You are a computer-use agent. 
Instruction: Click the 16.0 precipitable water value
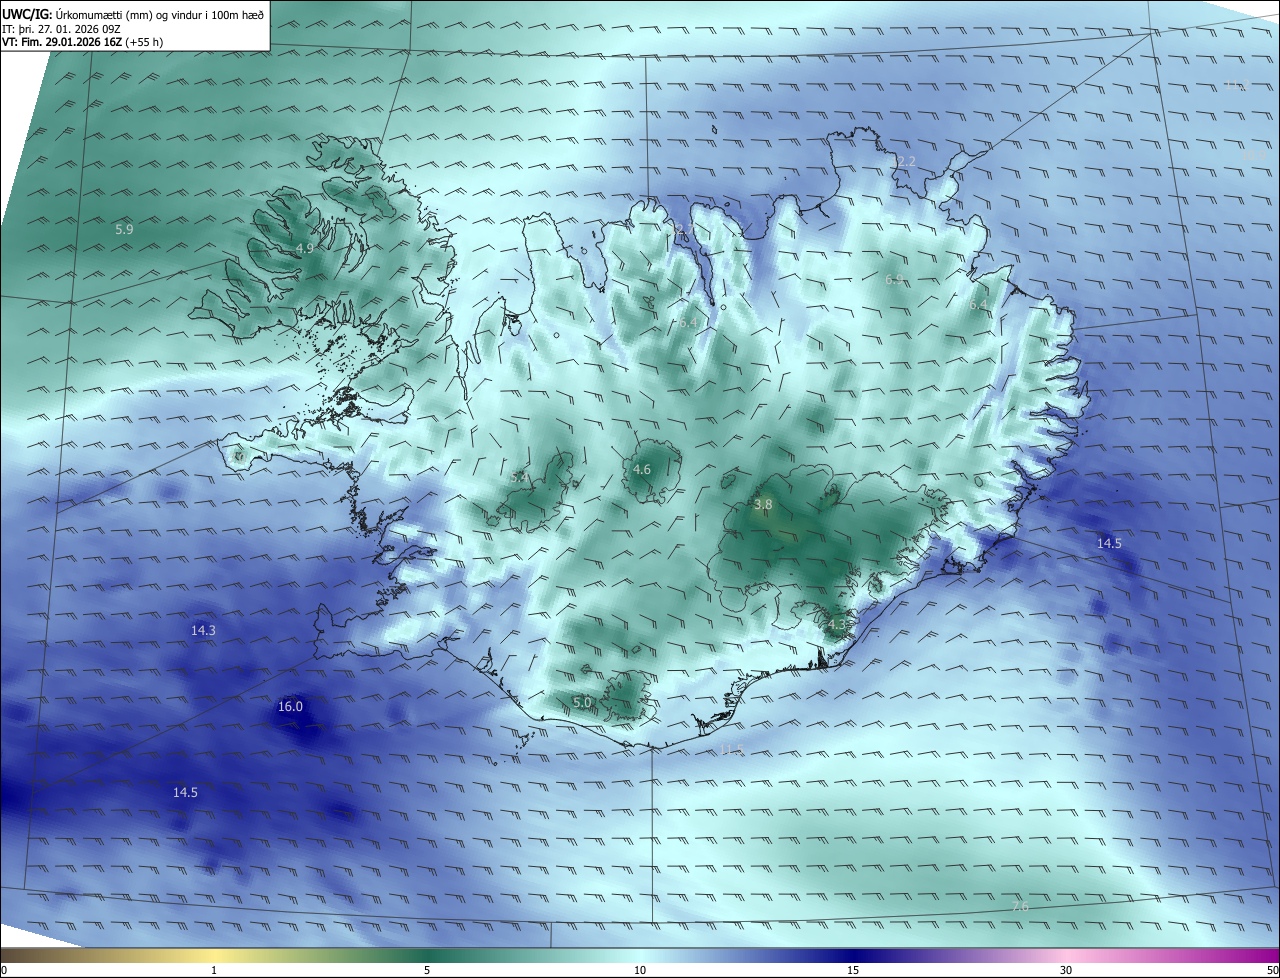pos(290,707)
